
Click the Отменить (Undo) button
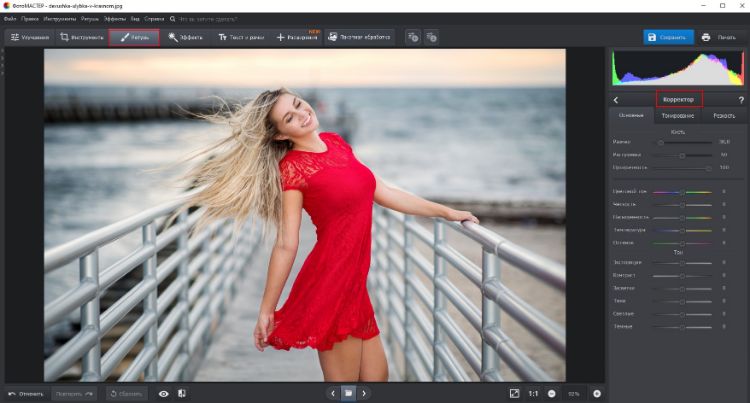point(26,393)
